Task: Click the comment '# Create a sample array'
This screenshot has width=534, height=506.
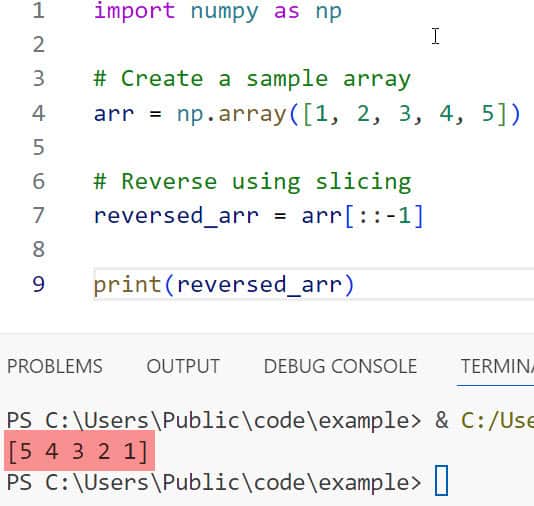Action: pos(252,79)
